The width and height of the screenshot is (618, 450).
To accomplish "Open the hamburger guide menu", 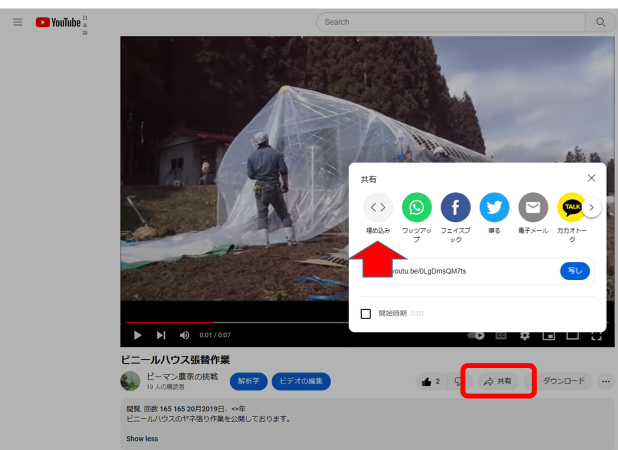I will pos(17,22).
